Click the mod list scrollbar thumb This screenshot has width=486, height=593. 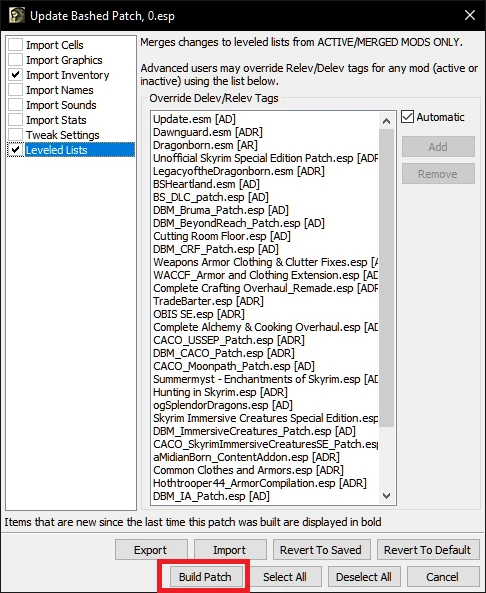pos(386,278)
